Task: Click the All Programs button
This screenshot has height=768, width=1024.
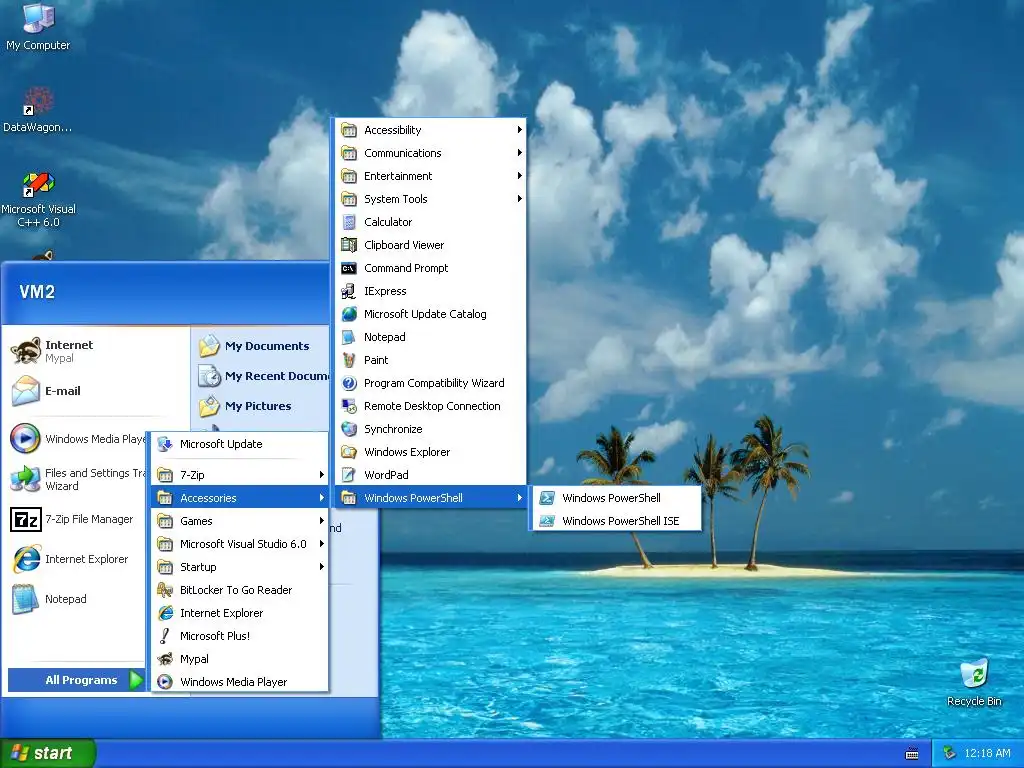Action: click(x=76, y=680)
